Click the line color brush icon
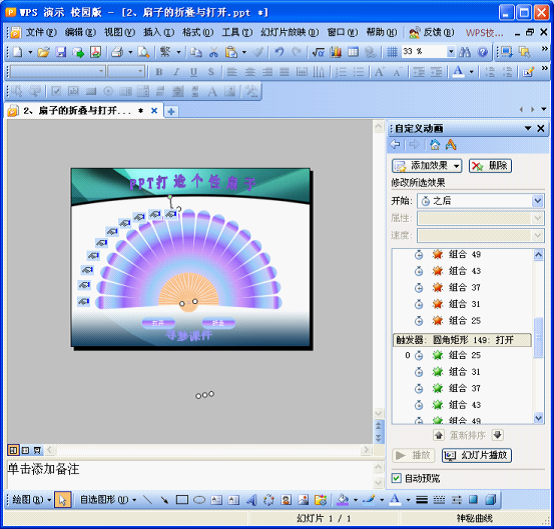554x529 pixels. click(369, 500)
